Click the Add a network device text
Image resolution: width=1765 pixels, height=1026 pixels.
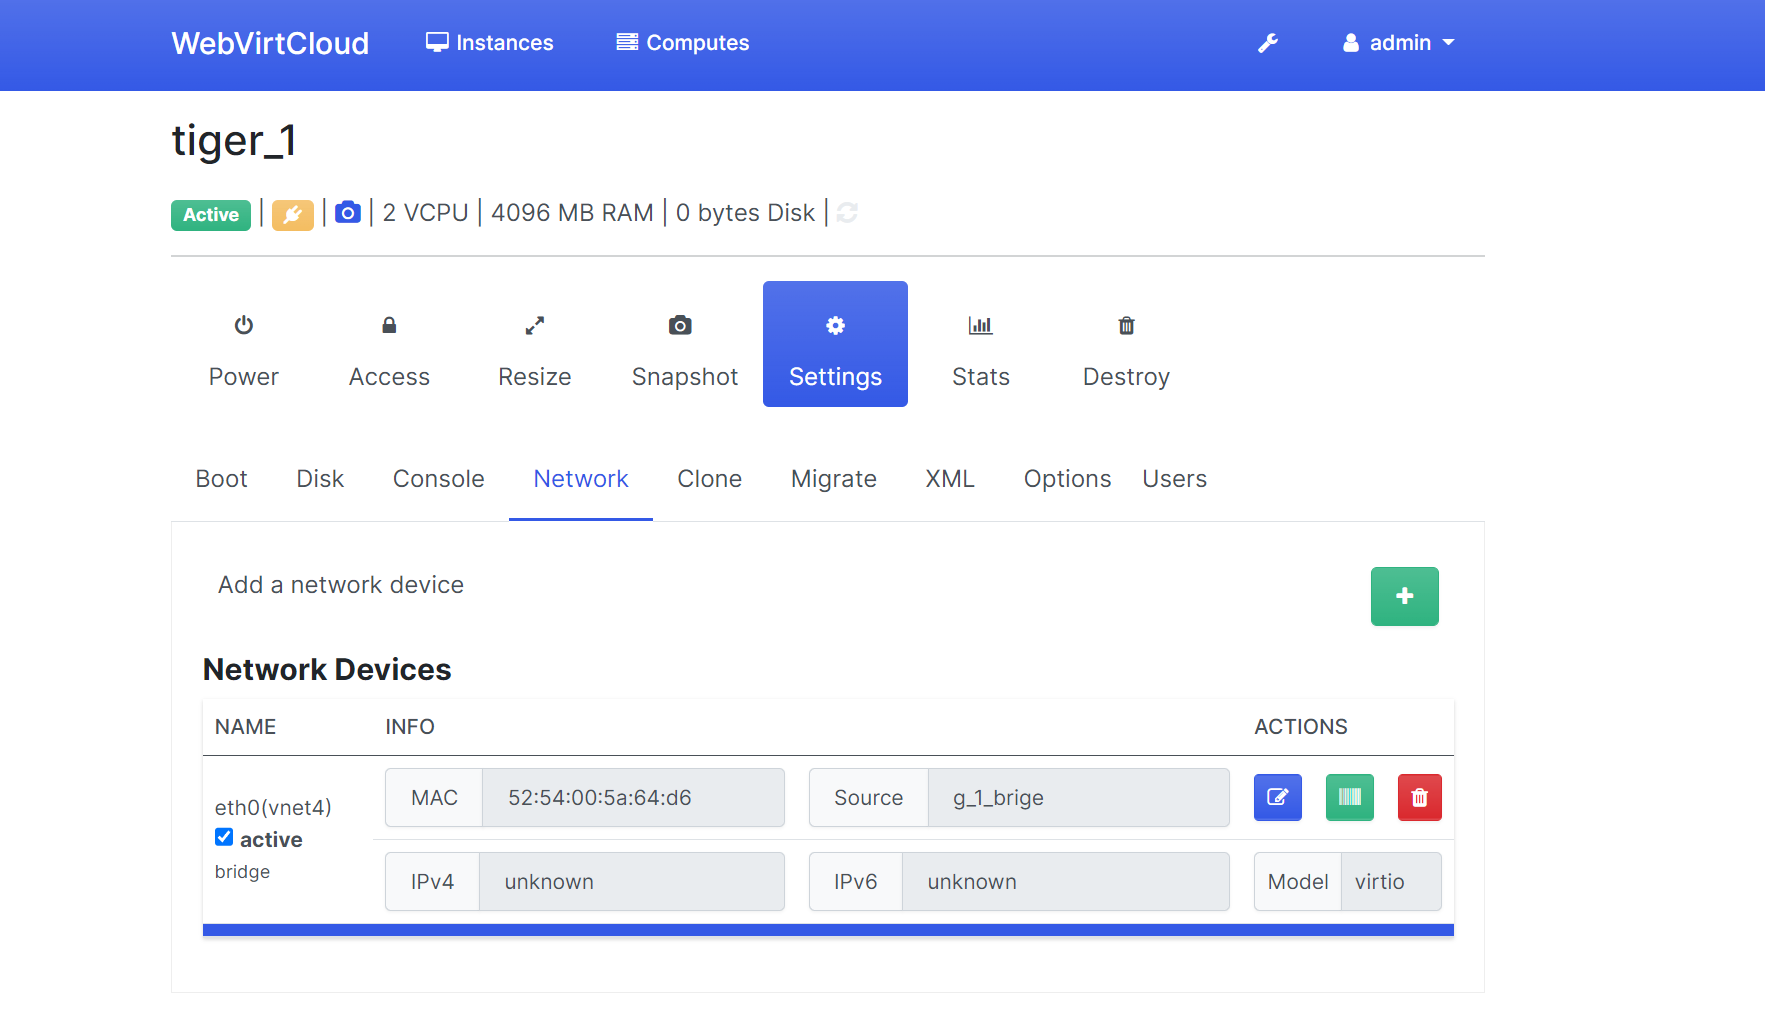pyautogui.click(x=341, y=585)
